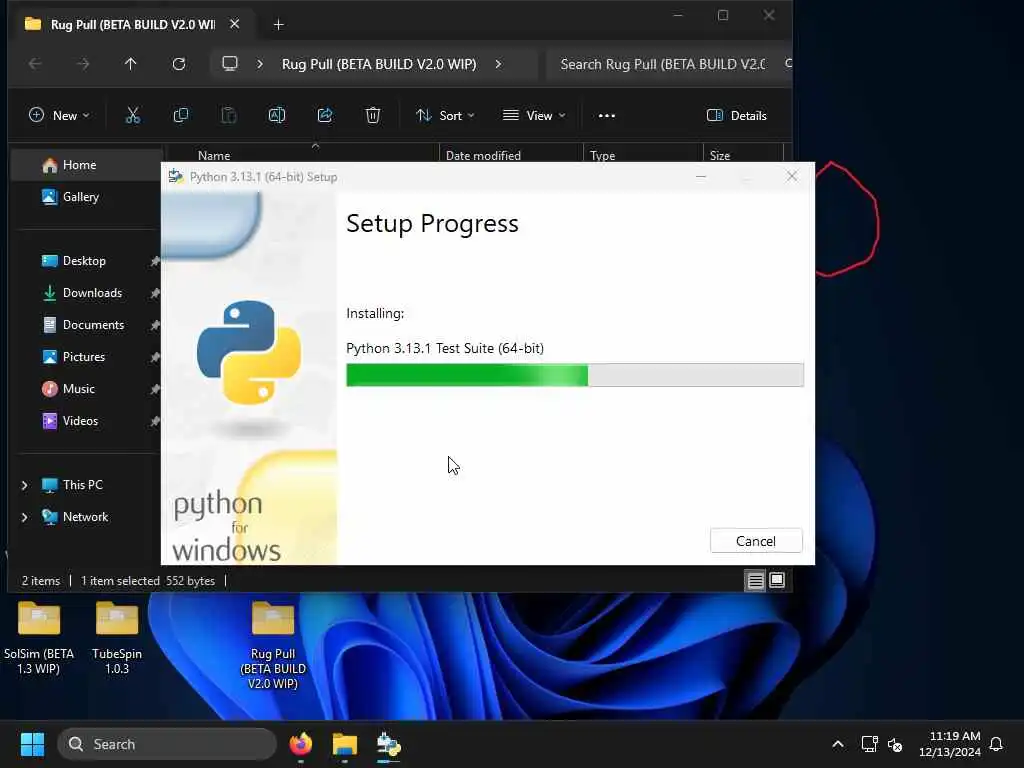Click the Copy icon in File Explorer toolbar
The height and width of the screenshot is (768, 1024).
(x=181, y=116)
